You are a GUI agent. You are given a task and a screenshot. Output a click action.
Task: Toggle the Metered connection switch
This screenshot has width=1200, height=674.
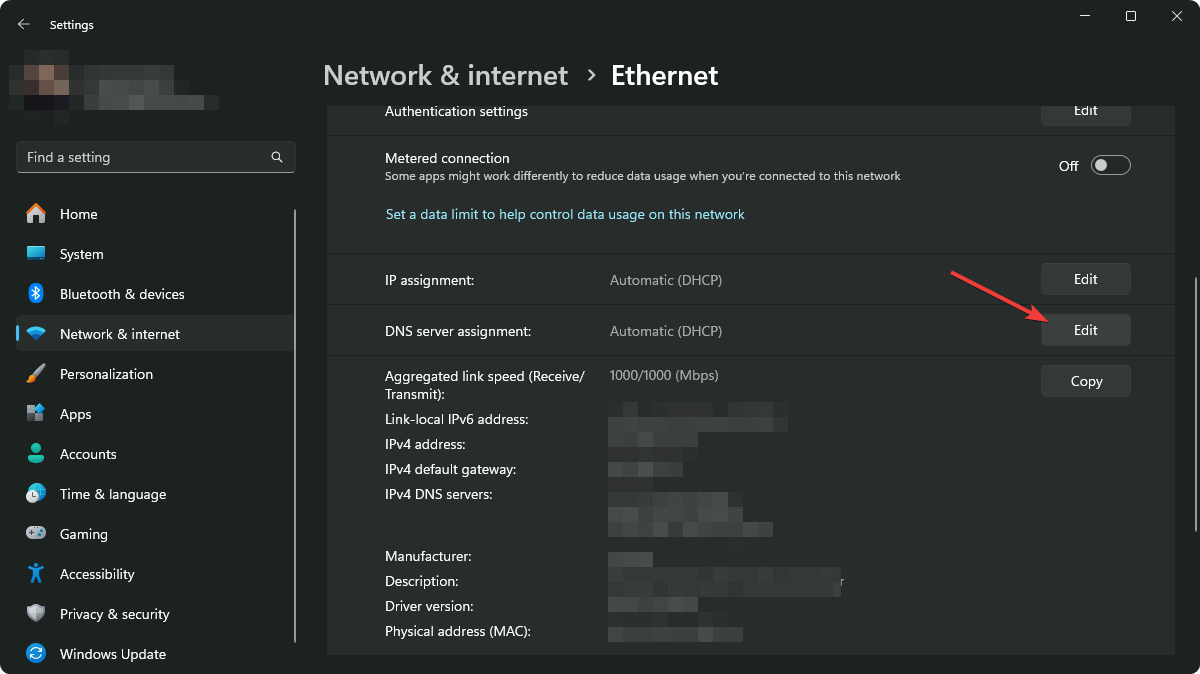click(x=1110, y=166)
